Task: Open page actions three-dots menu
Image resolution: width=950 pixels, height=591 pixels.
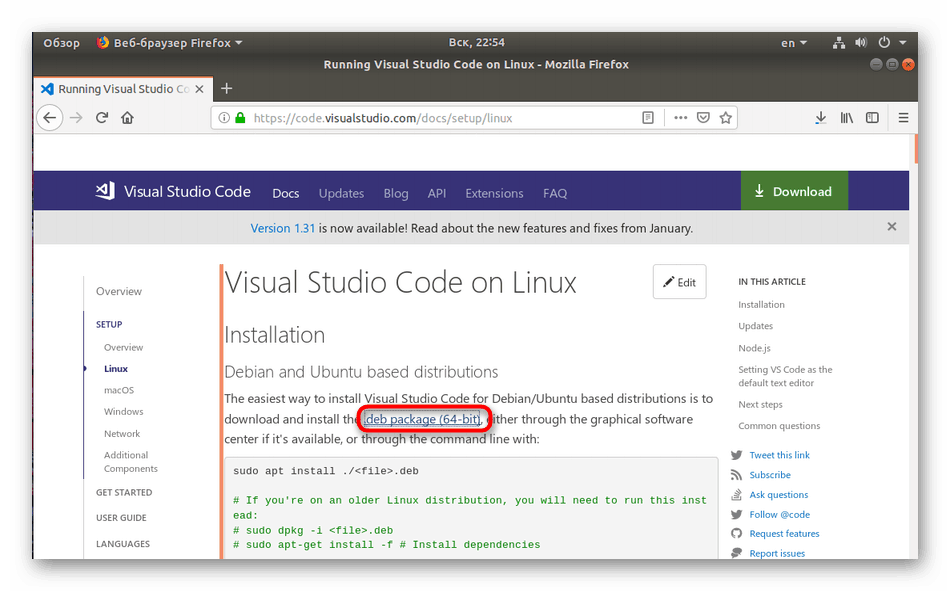Action: [x=680, y=118]
